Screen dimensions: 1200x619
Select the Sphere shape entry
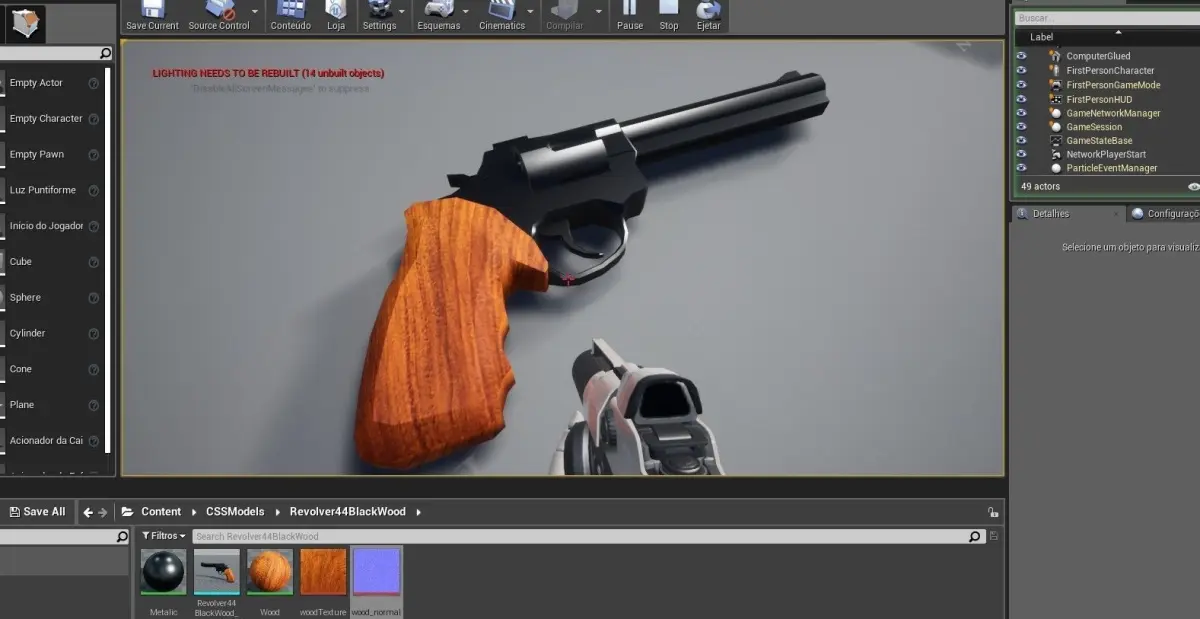tap(25, 298)
